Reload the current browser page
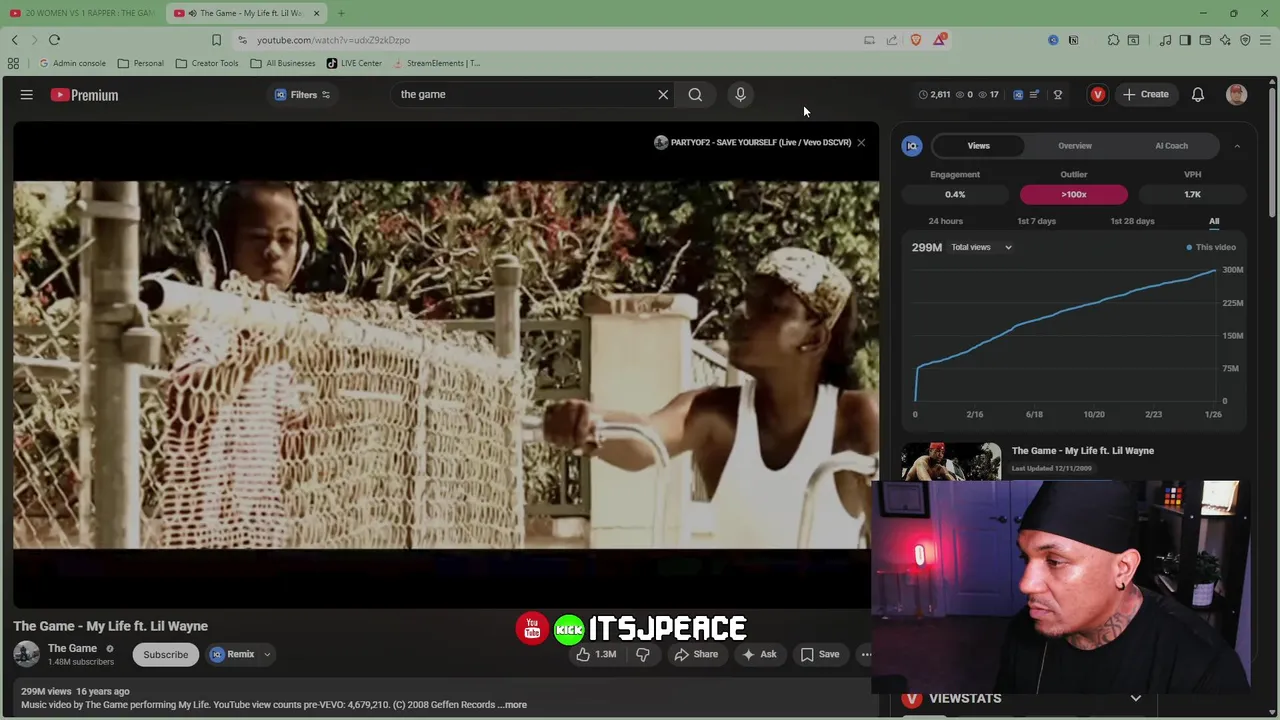1280x720 pixels. tap(54, 40)
